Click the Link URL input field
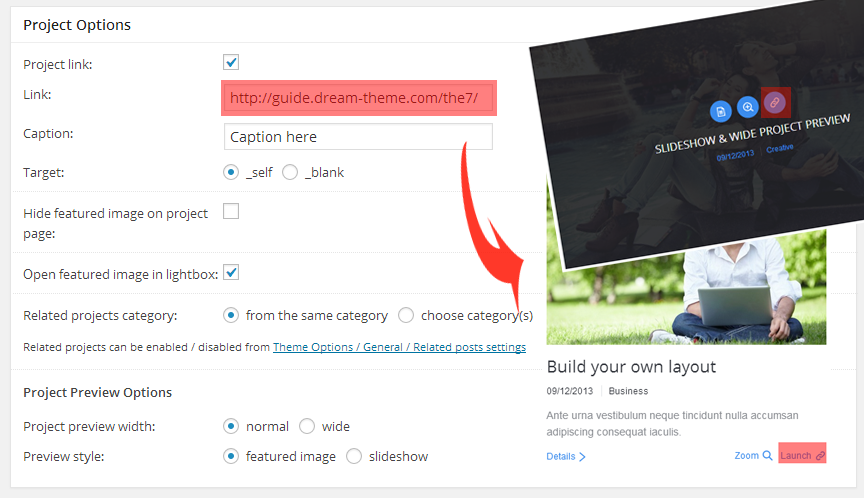The image size is (864, 498). (358, 98)
